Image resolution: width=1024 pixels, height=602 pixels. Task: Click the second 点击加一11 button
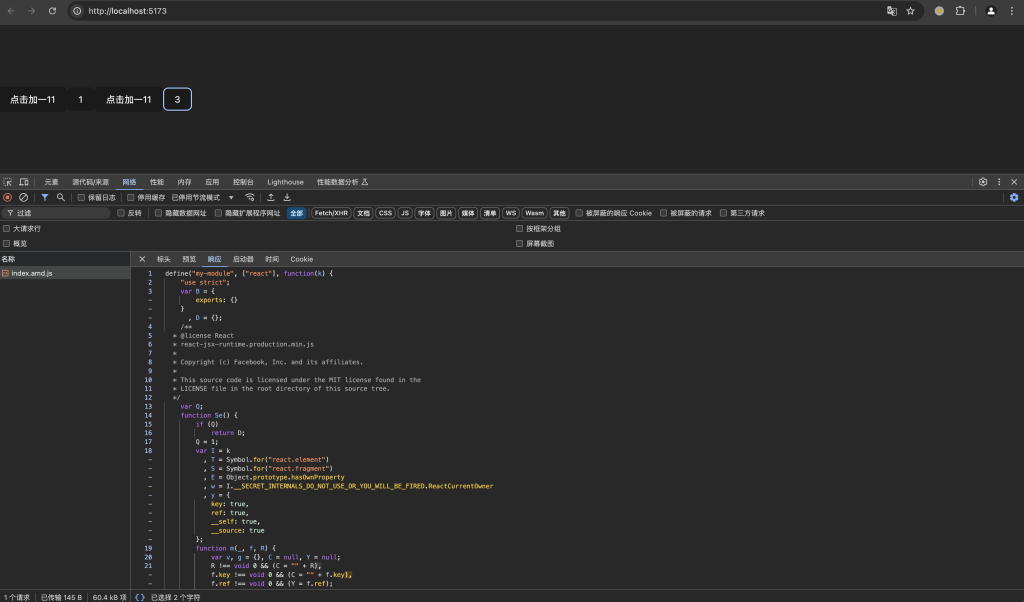129,99
